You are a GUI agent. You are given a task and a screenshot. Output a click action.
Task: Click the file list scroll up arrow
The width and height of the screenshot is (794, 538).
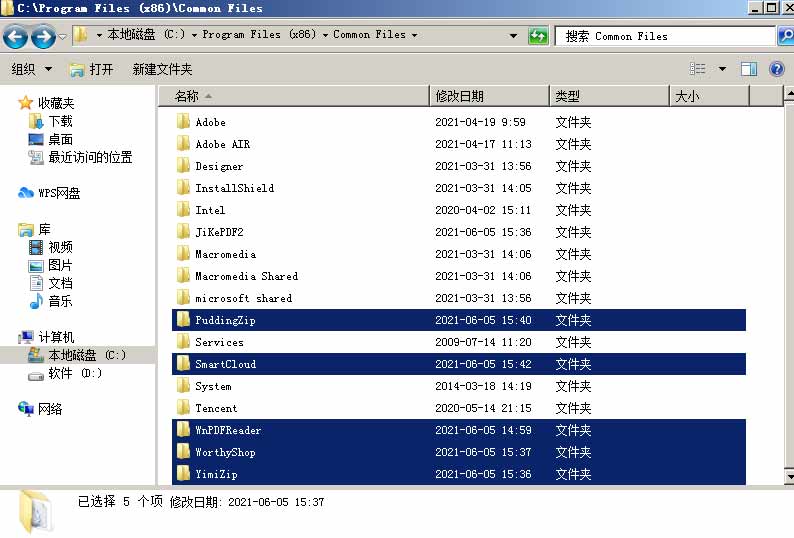click(x=788, y=95)
